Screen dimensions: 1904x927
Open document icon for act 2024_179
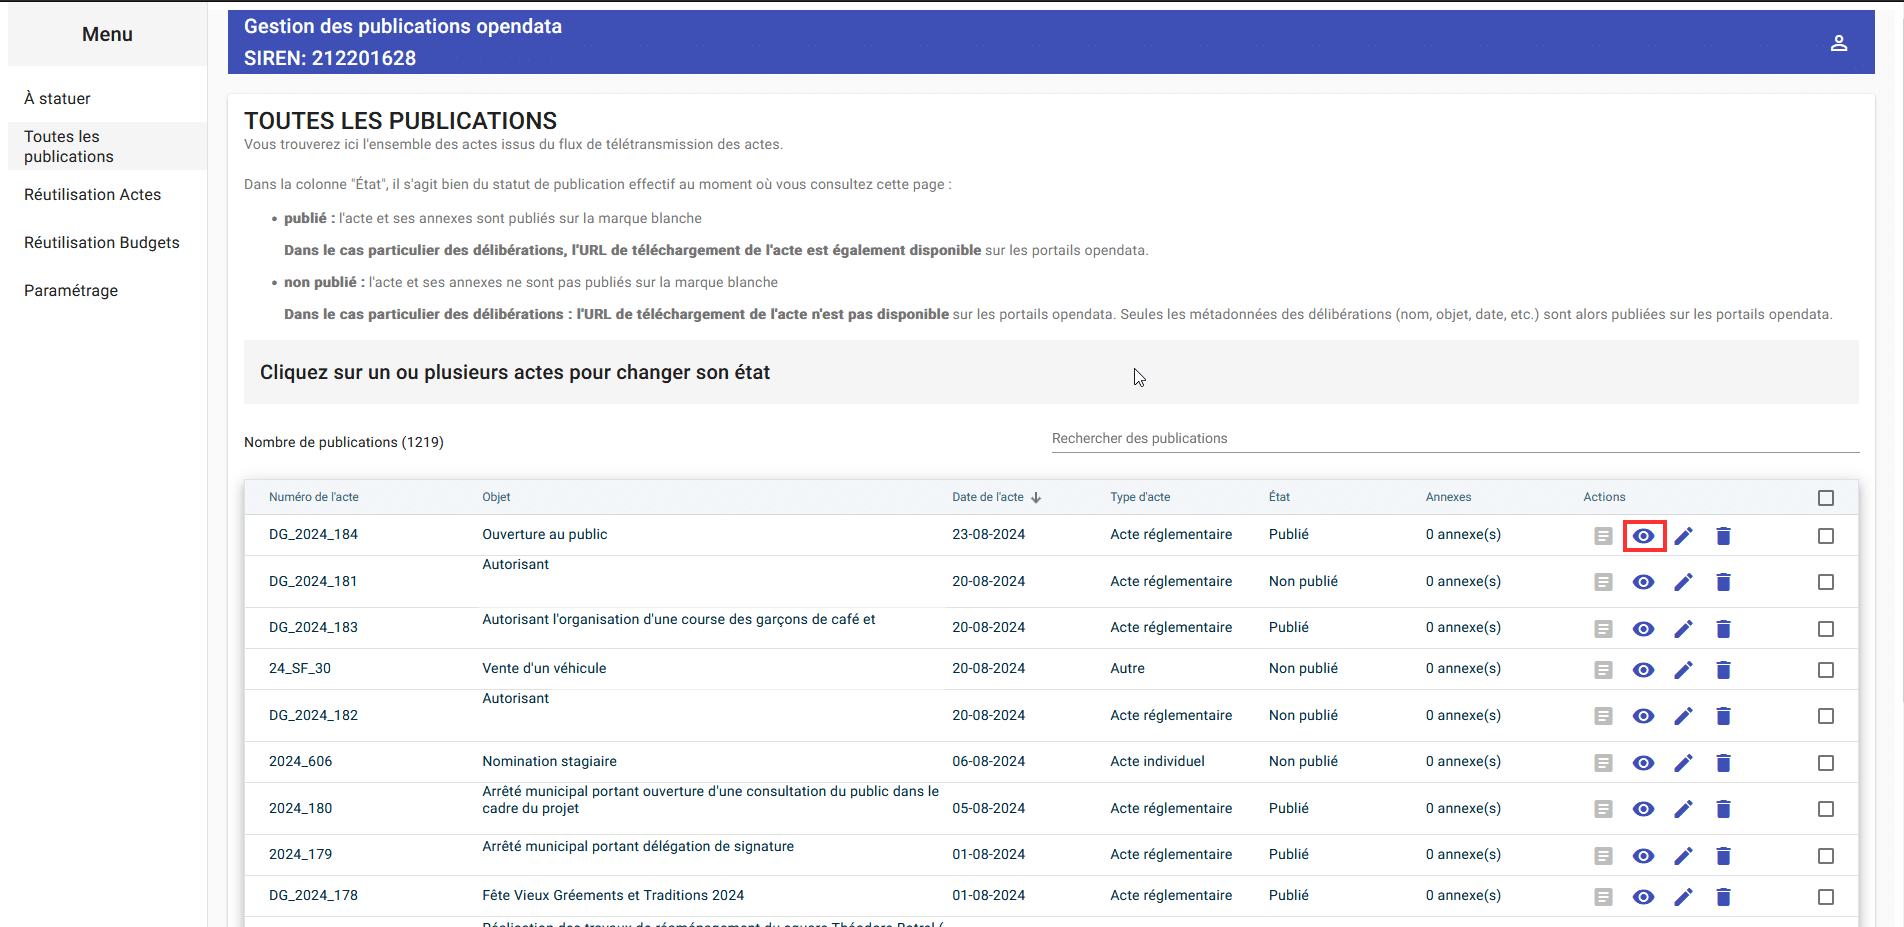(x=1603, y=856)
